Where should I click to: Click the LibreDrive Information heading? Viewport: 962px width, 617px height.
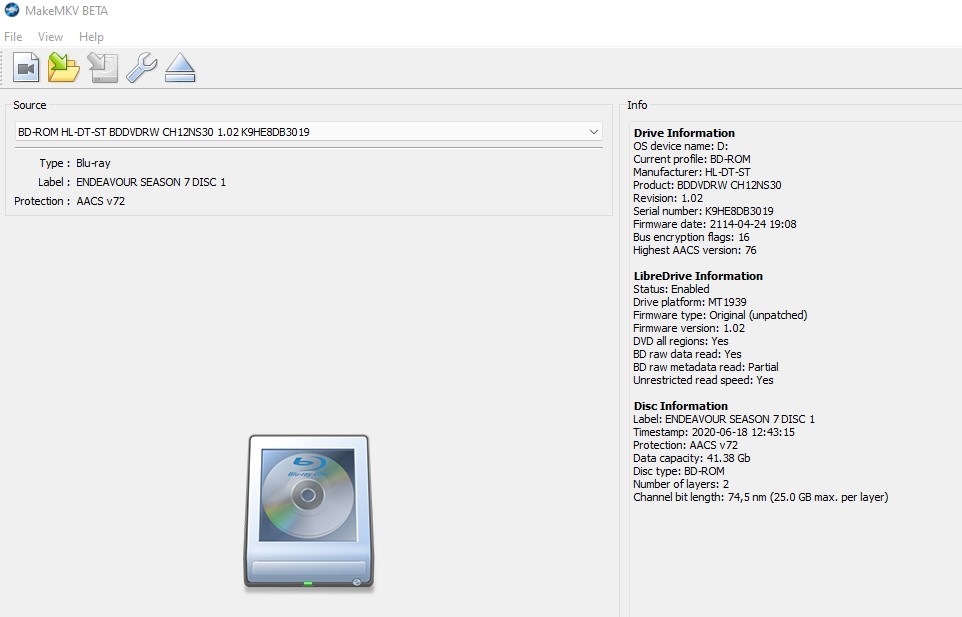[698, 276]
